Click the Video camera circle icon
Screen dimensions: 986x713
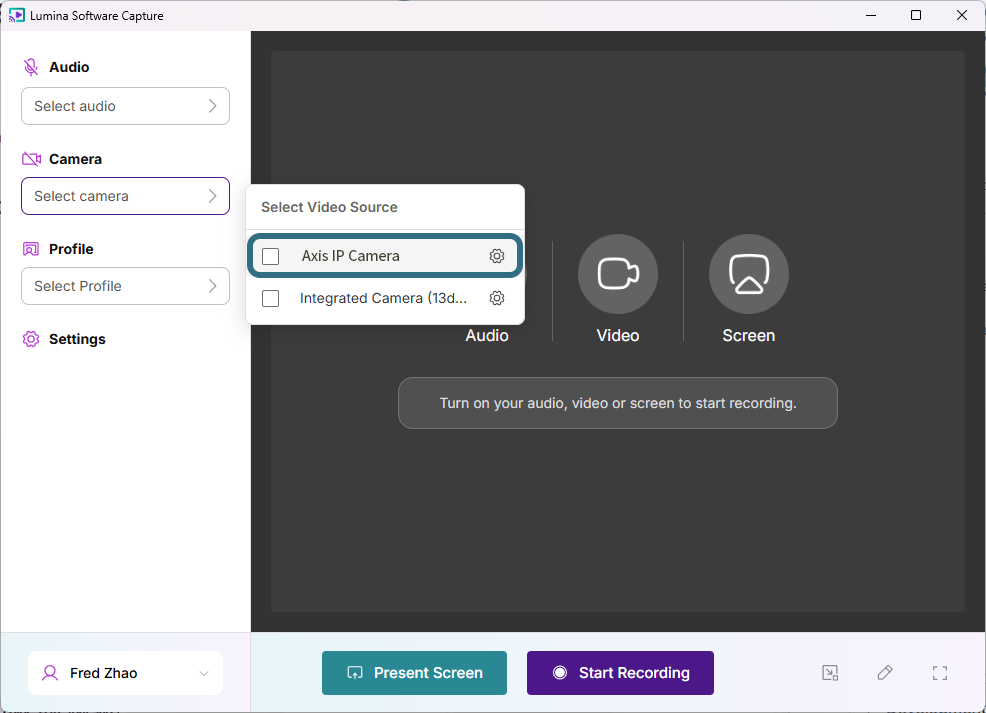coord(618,274)
